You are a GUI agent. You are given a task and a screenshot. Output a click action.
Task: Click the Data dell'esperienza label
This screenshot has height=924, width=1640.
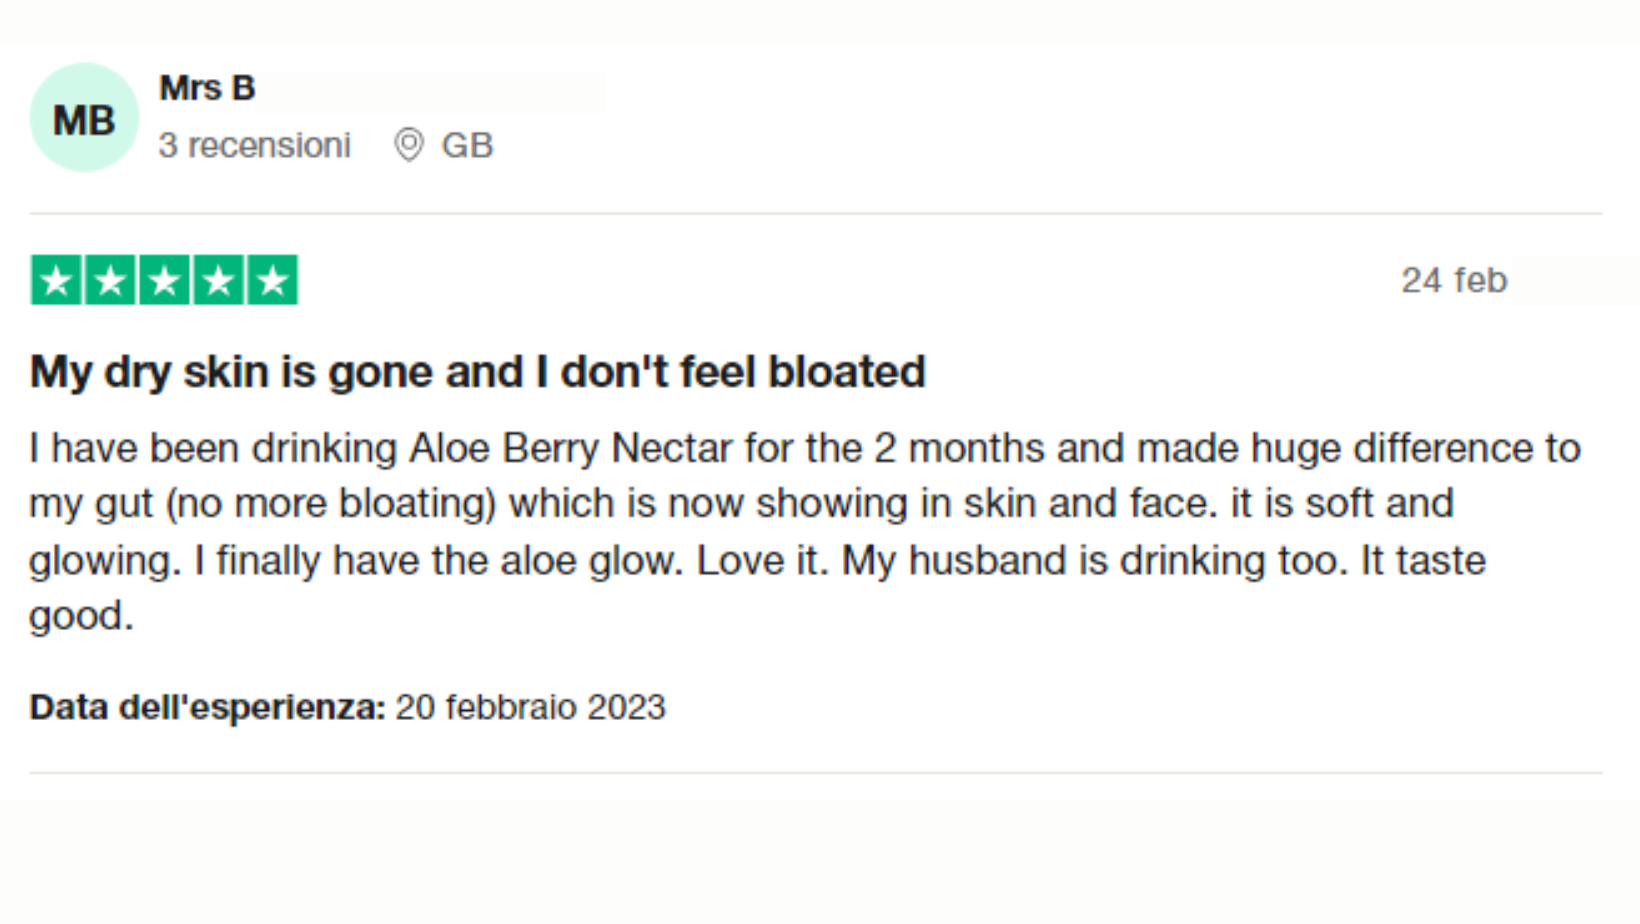(x=208, y=707)
